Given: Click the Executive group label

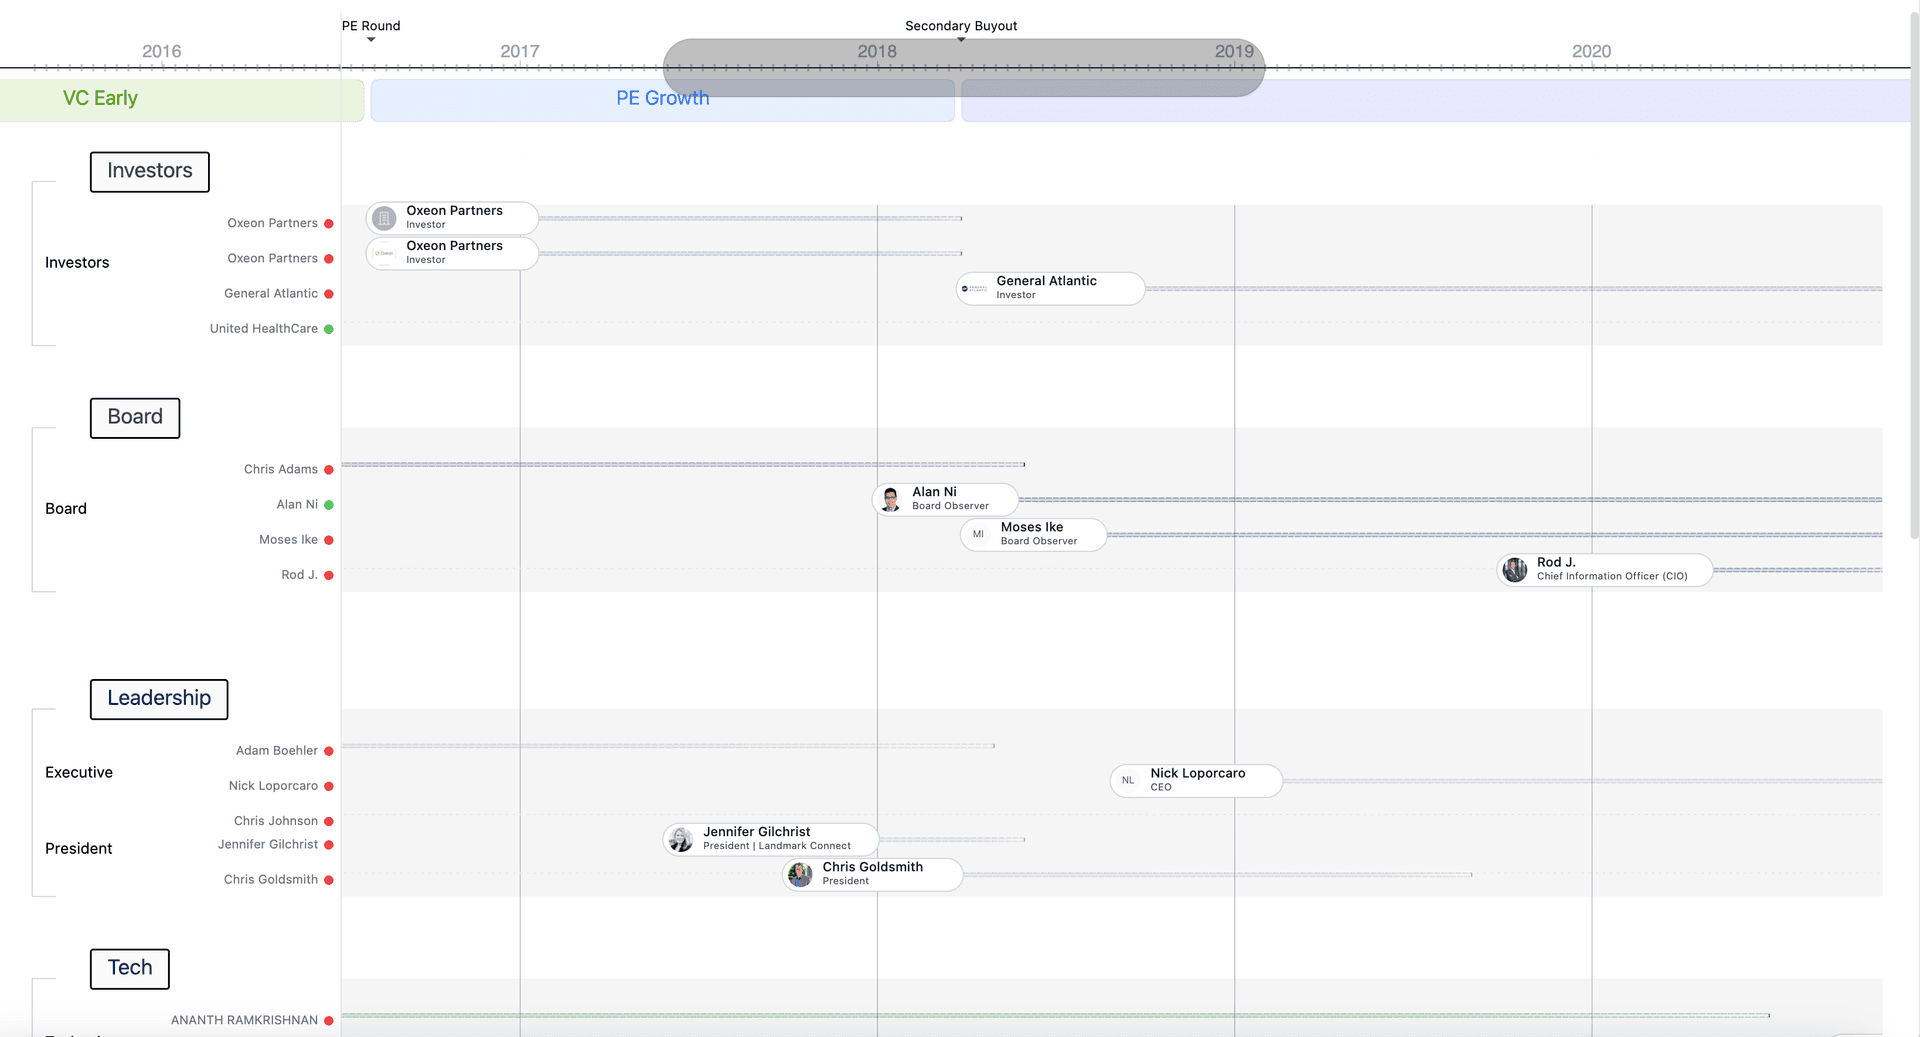Looking at the screenshot, I should (x=79, y=773).
